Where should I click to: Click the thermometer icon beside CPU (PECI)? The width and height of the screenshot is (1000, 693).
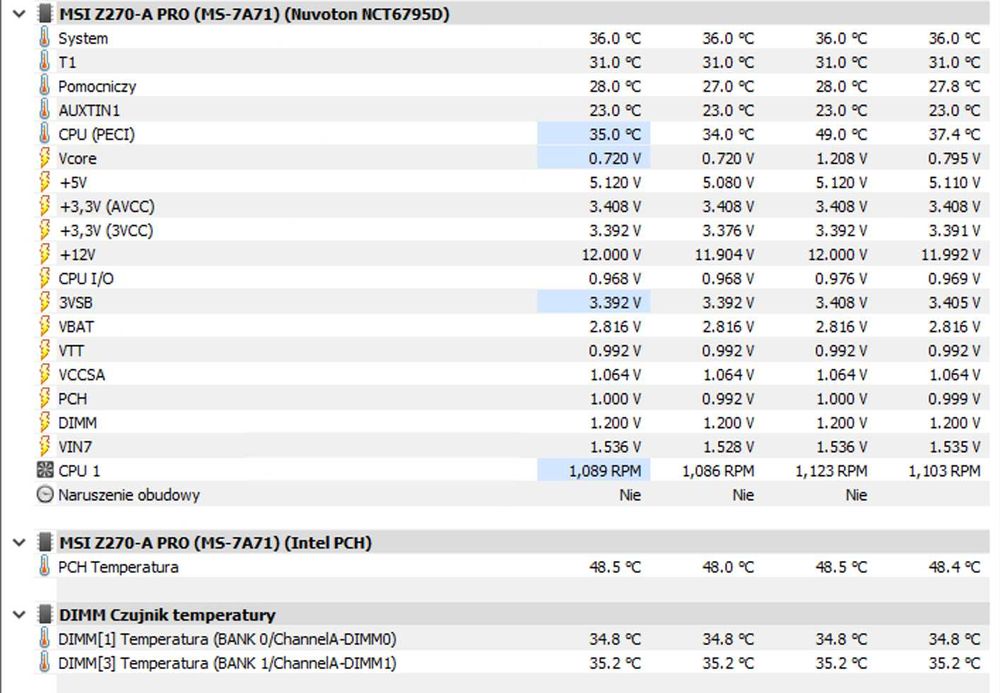click(x=44, y=134)
